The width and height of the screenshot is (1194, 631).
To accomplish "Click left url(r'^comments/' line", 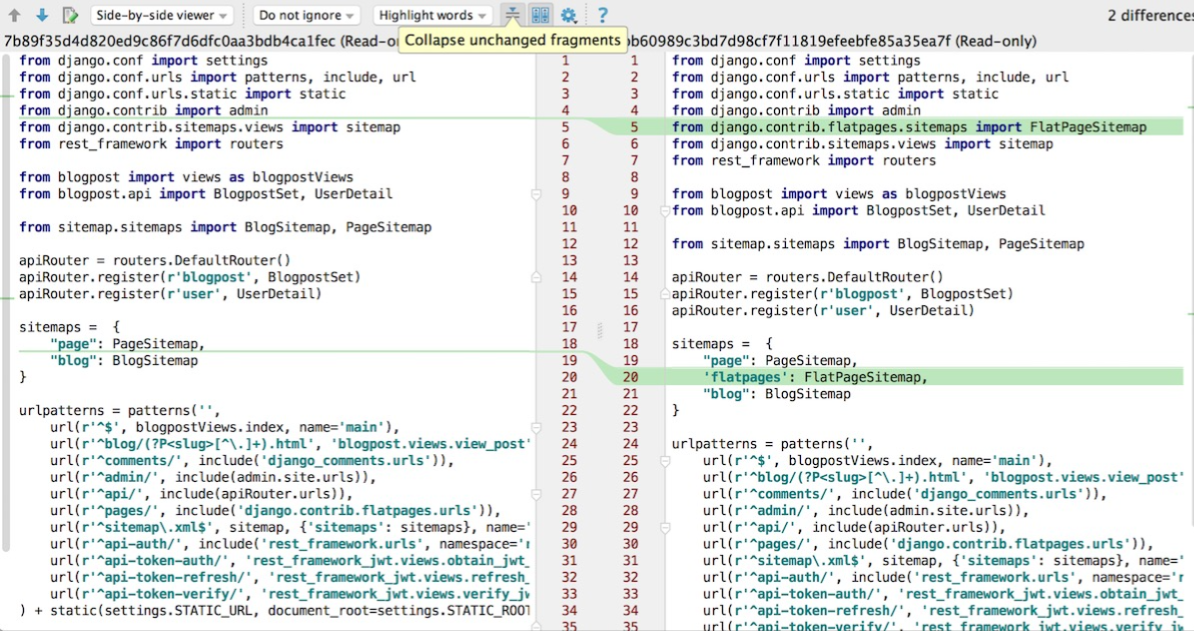I will click(x=252, y=461).
